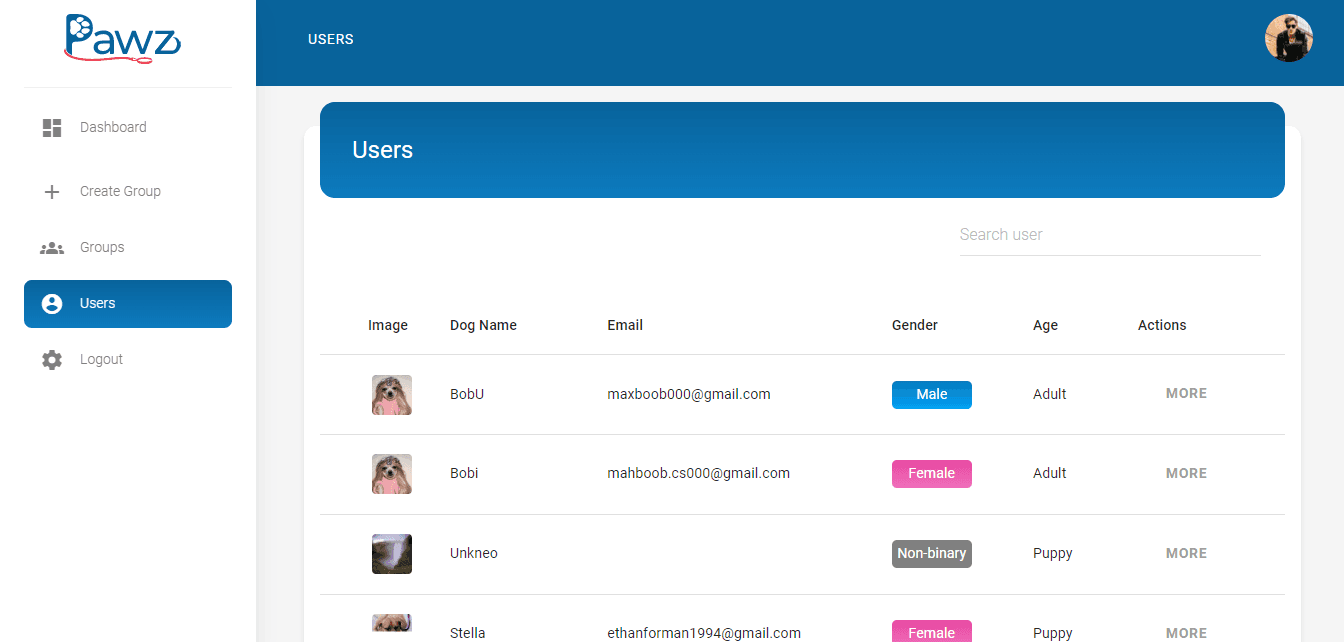This screenshot has height=642, width=1344.
Task: Click MORE on Stella's row
Action: pos(1186,632)
